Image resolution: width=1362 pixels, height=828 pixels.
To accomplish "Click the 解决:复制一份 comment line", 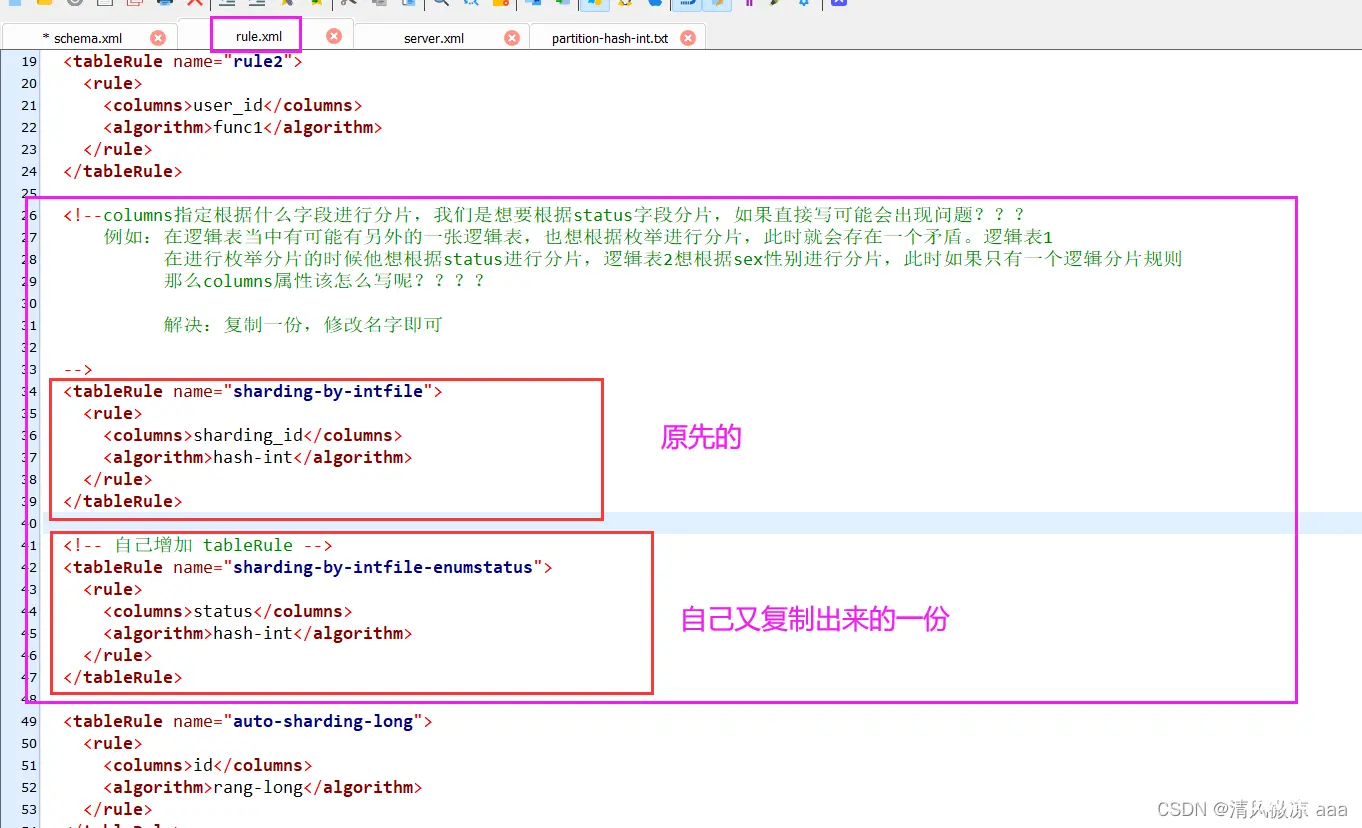I will pyautogui.click(x=303, y=325).
